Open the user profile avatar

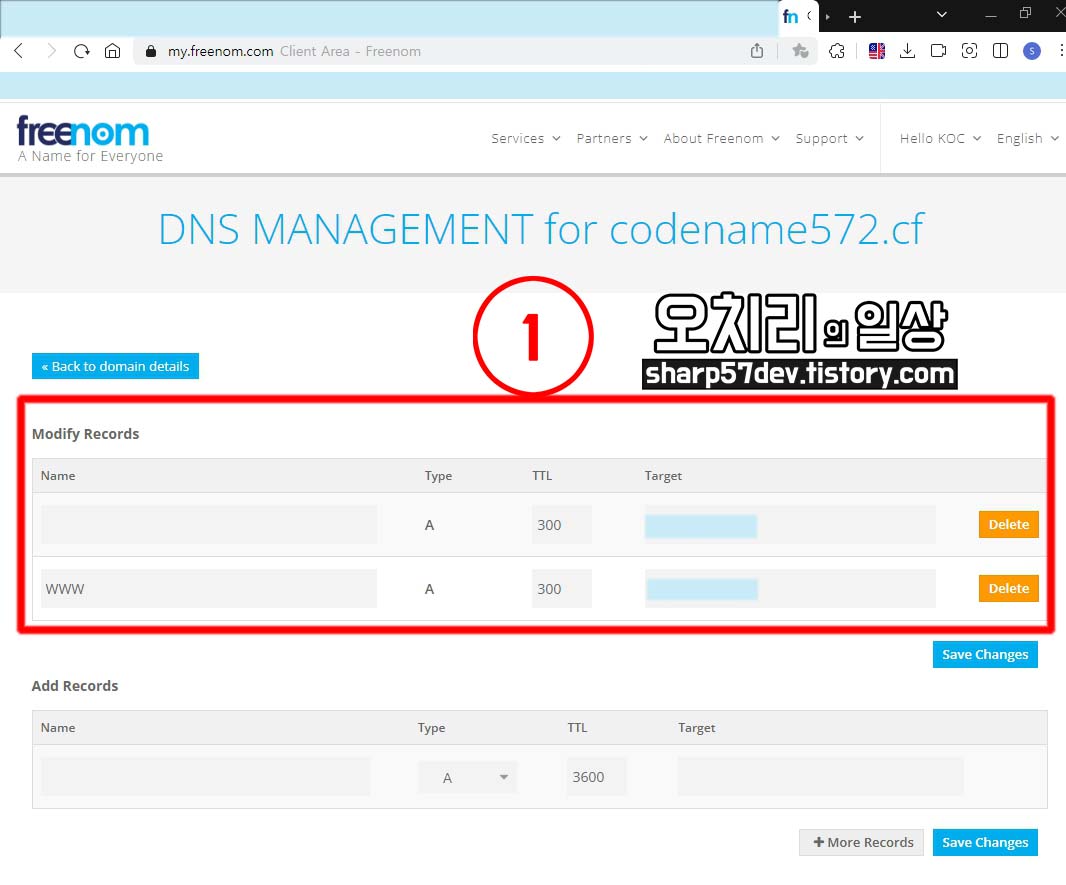(1032, 51)
